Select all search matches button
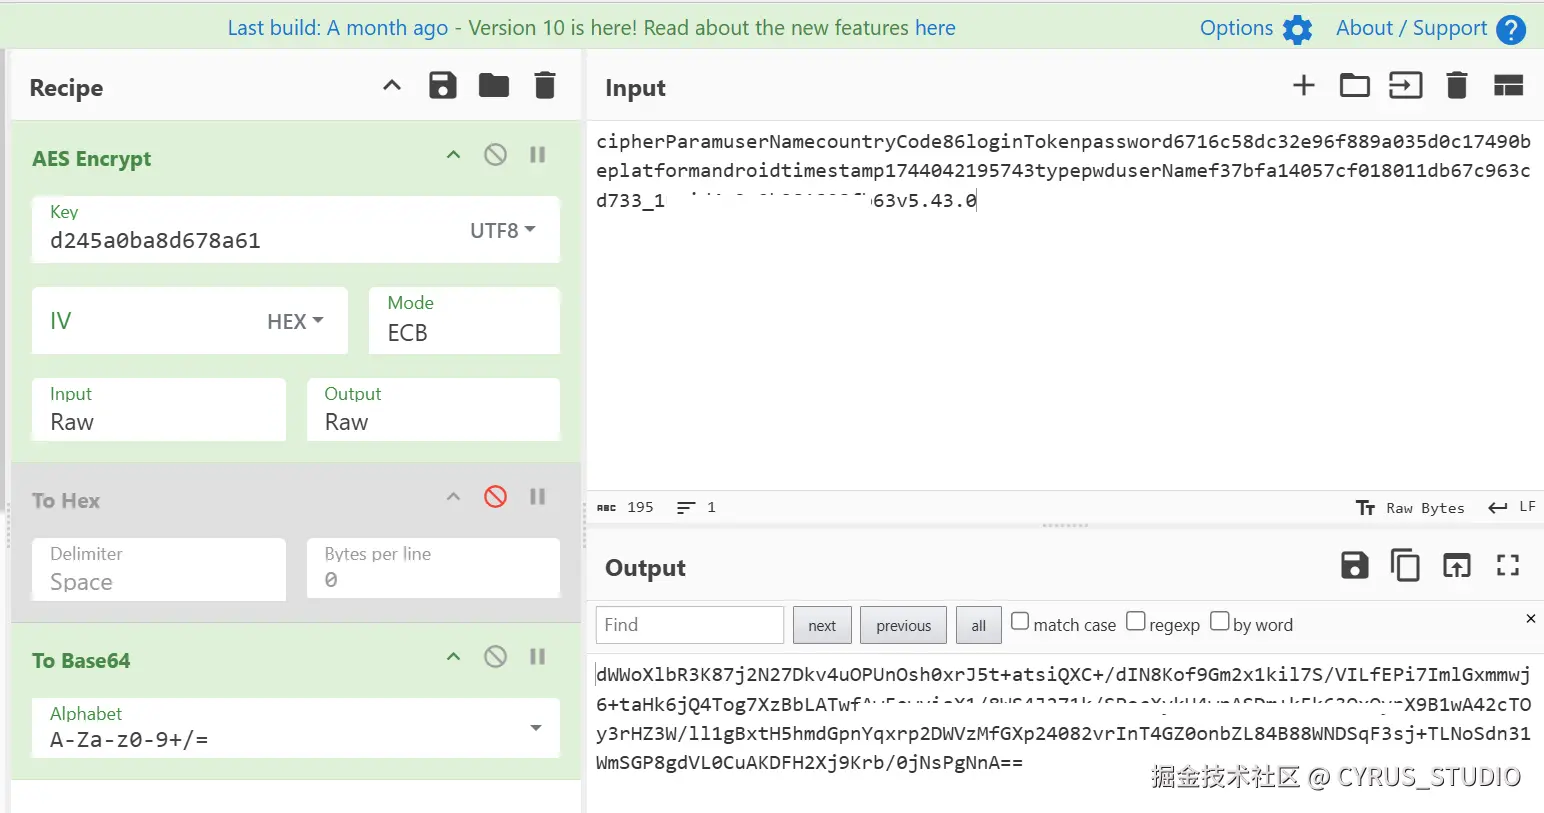The height and width of the screenshot is (813, 1544). tap(978, 625)
